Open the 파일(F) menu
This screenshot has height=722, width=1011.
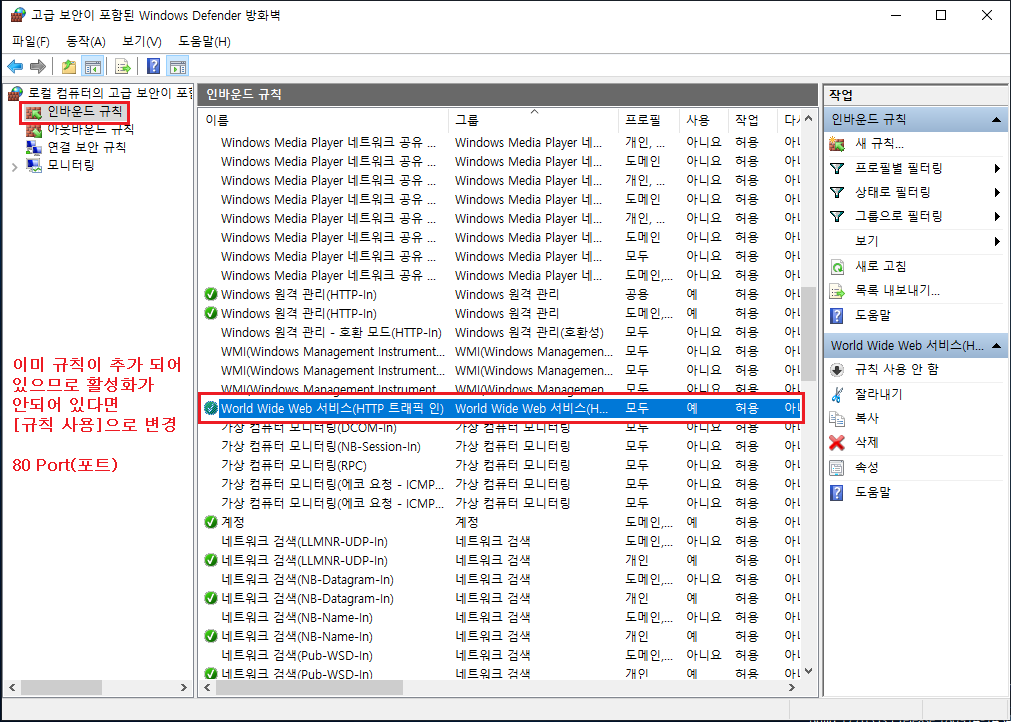pyautogui.click(x=31, y=42)
